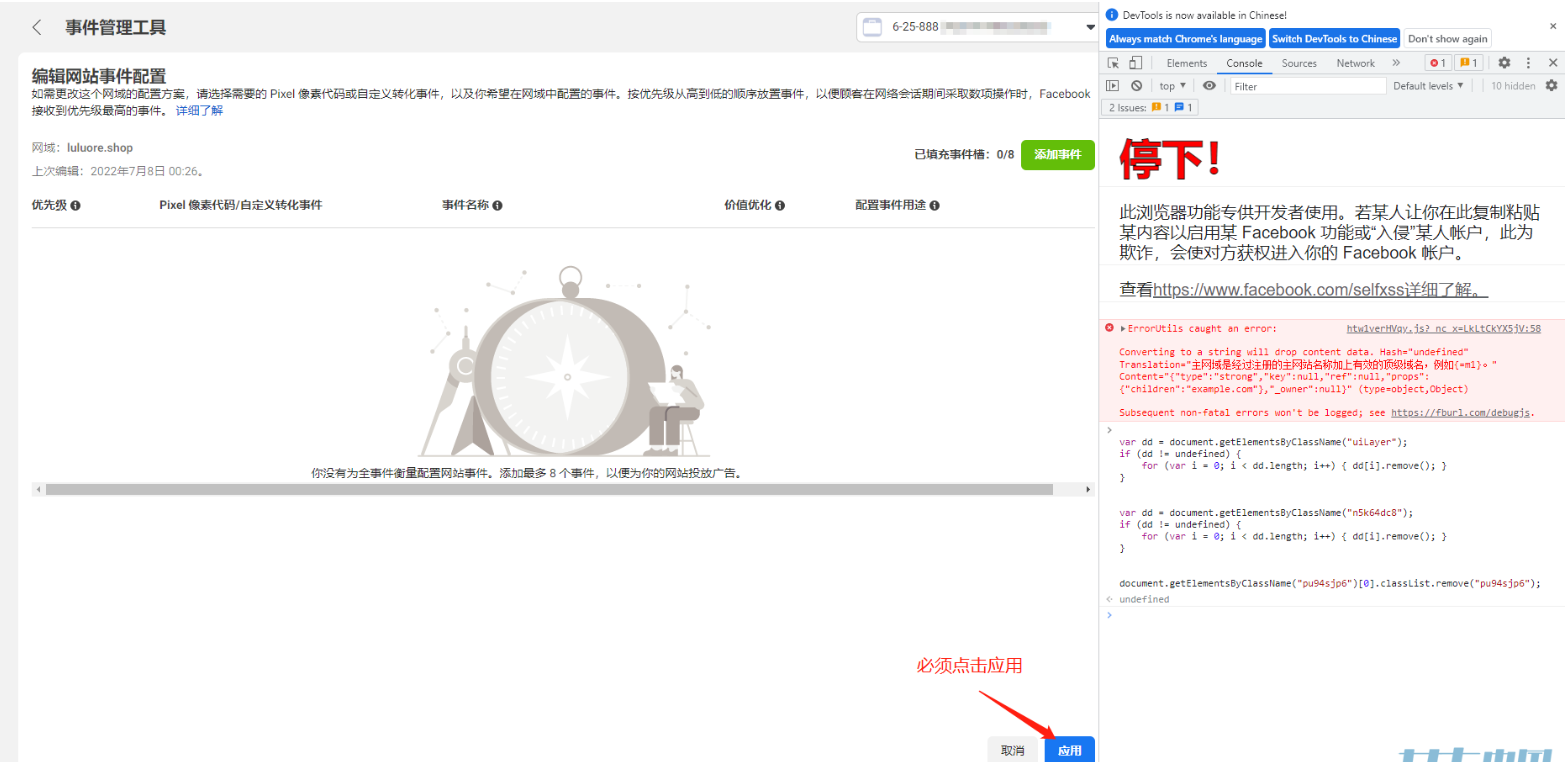The width and height of the screenshot is (1565, 762).
Task: Toggle the device toolbar icon
Action: [1136, 63]
